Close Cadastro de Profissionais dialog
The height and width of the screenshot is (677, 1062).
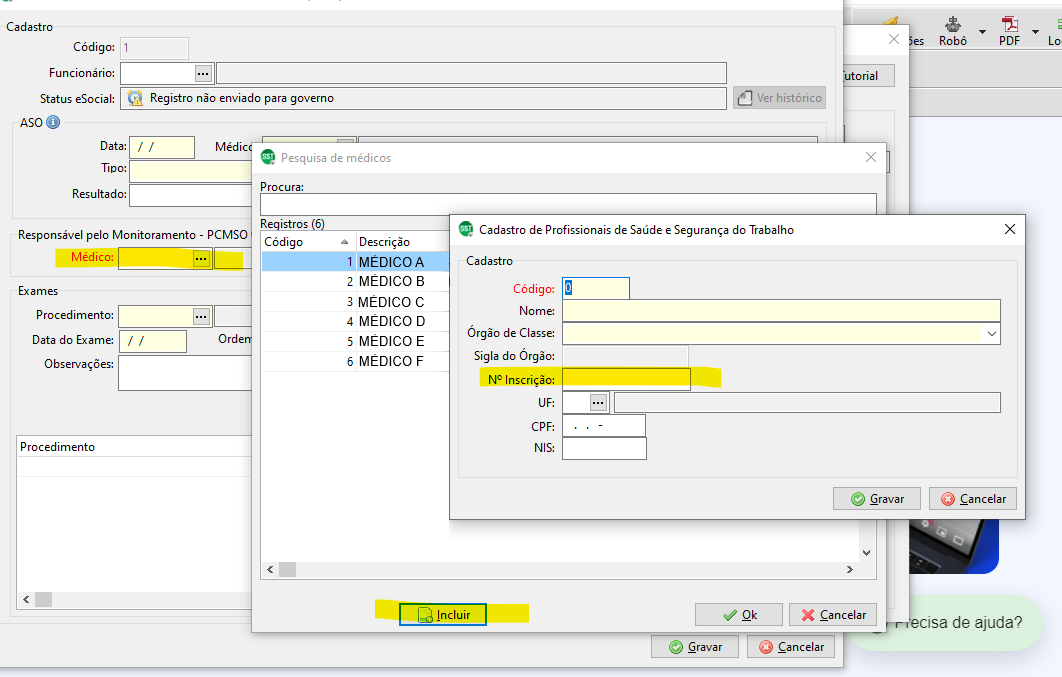1010,230
